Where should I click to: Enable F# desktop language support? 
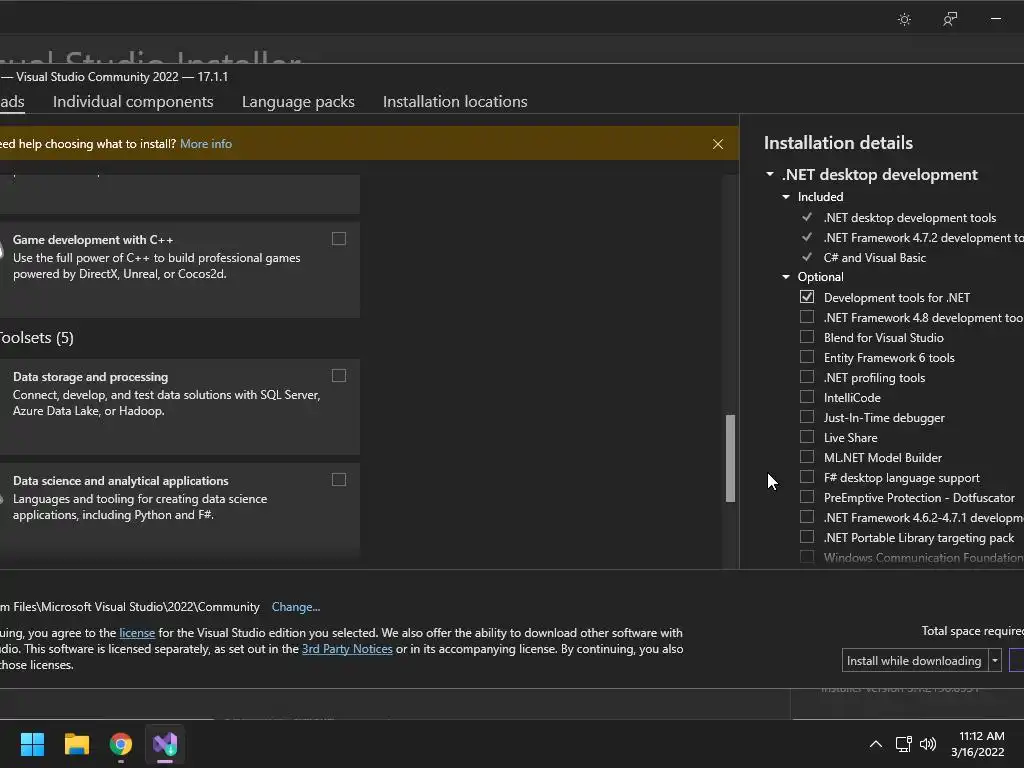[x=807, y=477]
